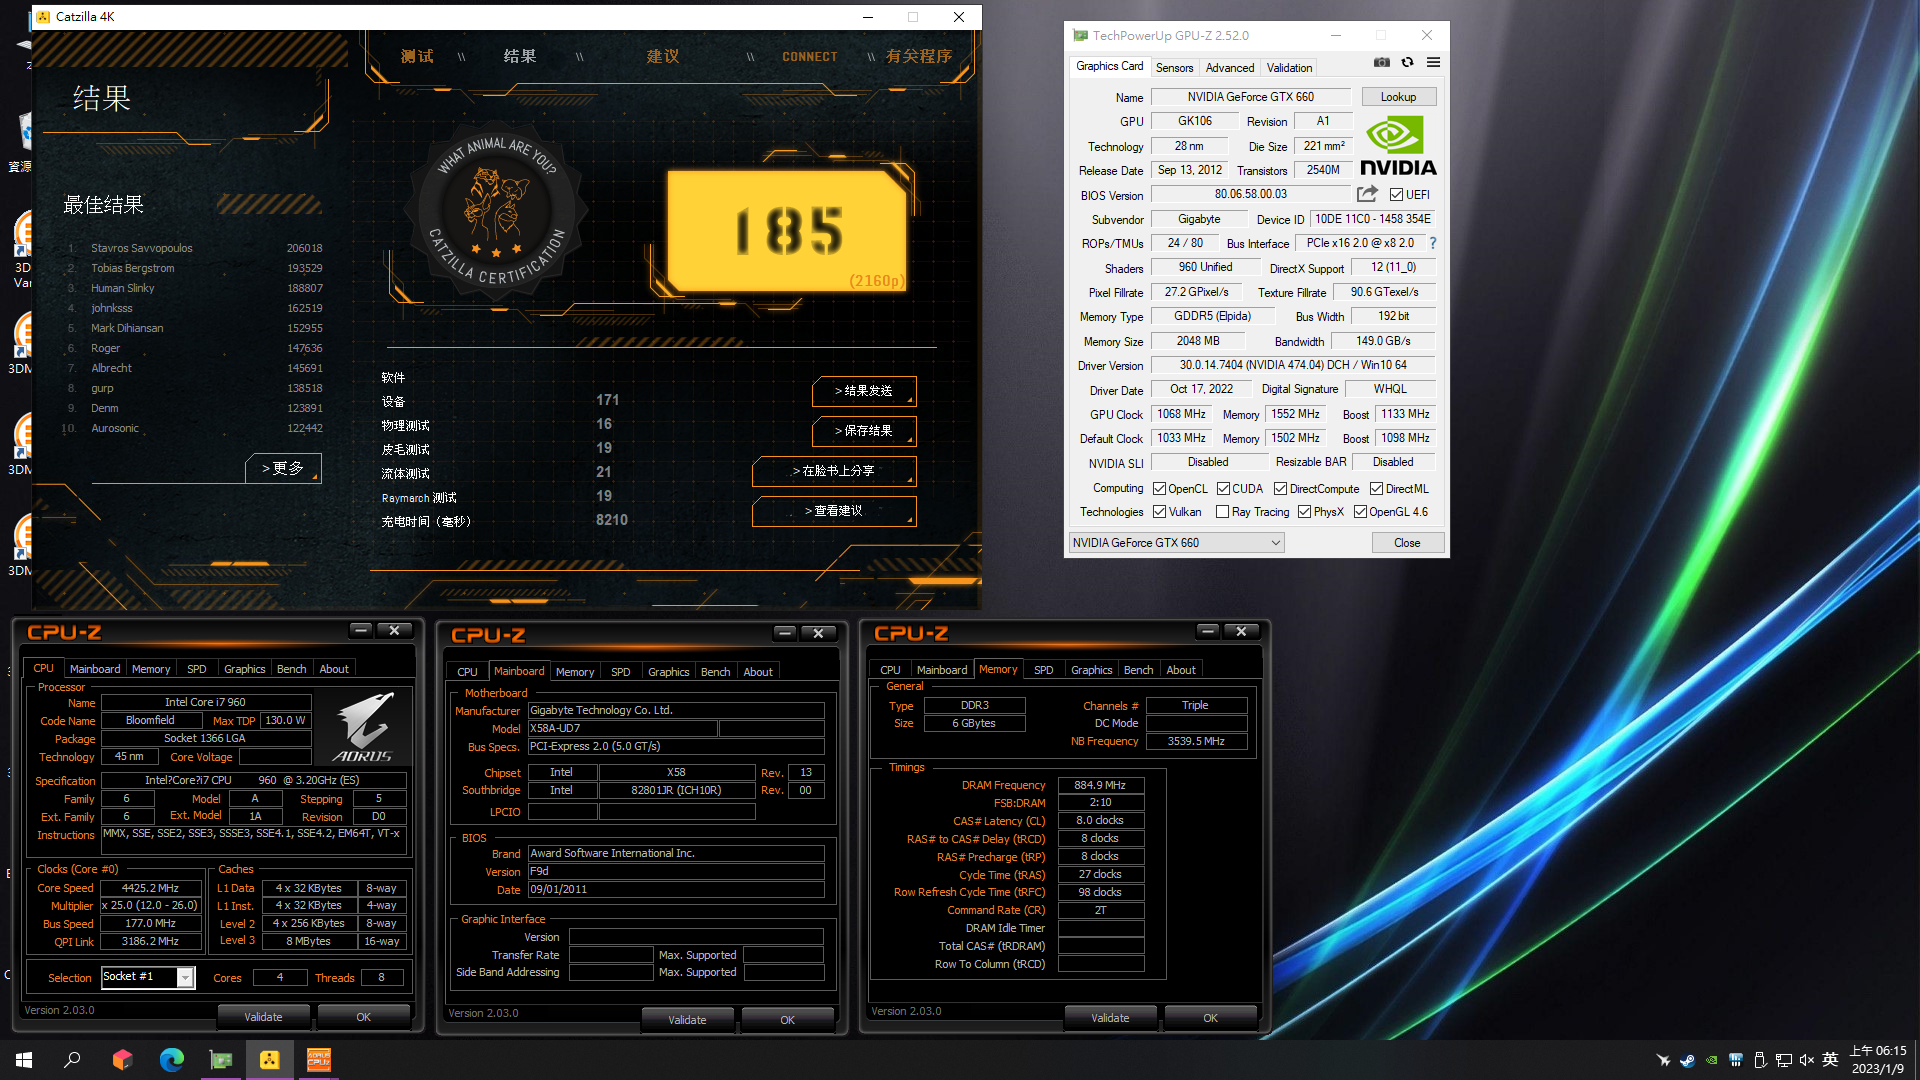Click the volume muted tray icon
The width and height of the screenshot is (1920, 1080).
pos(1806,1060)
